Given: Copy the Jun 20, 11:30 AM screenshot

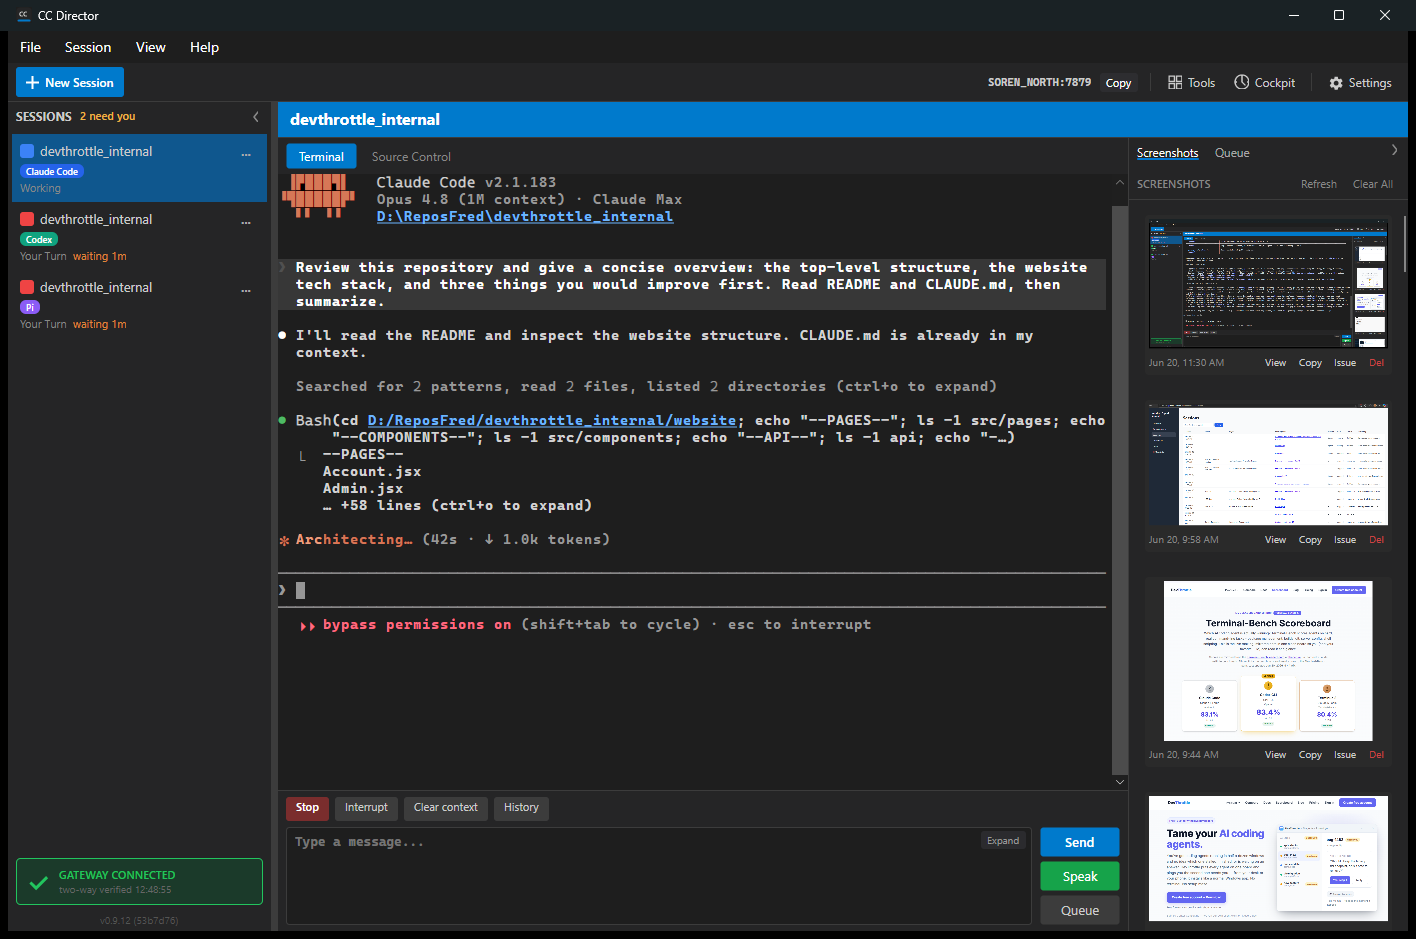Looking at the screenshot, I should coord(1310,363).
